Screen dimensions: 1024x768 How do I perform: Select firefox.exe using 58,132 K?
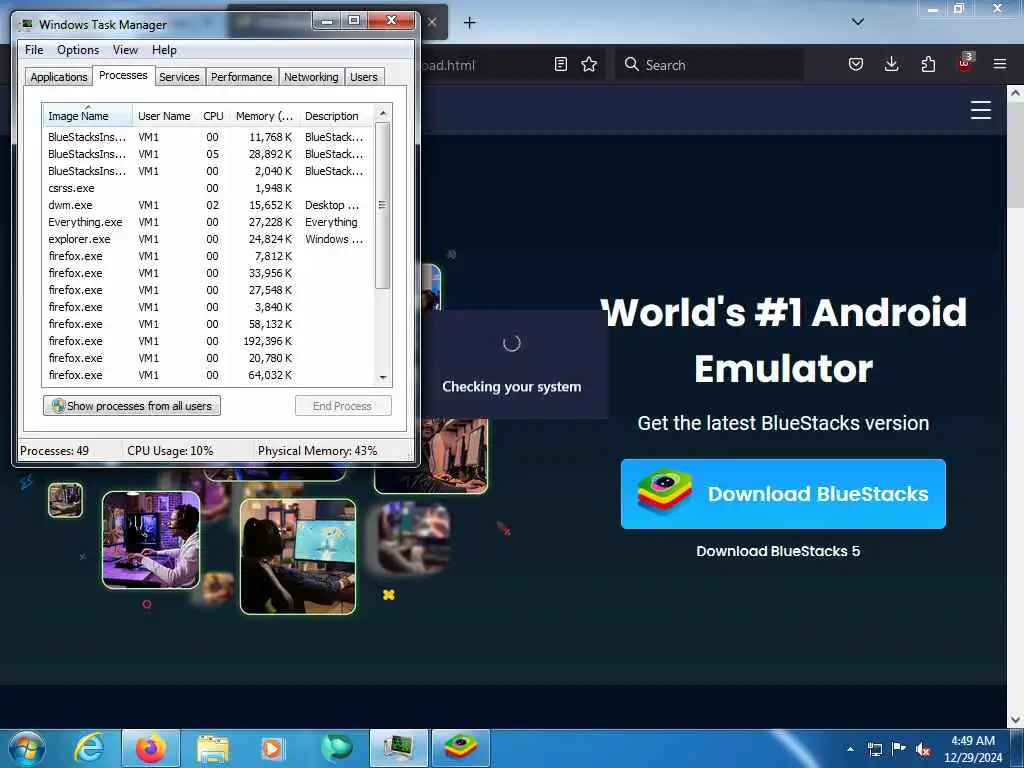209,324
